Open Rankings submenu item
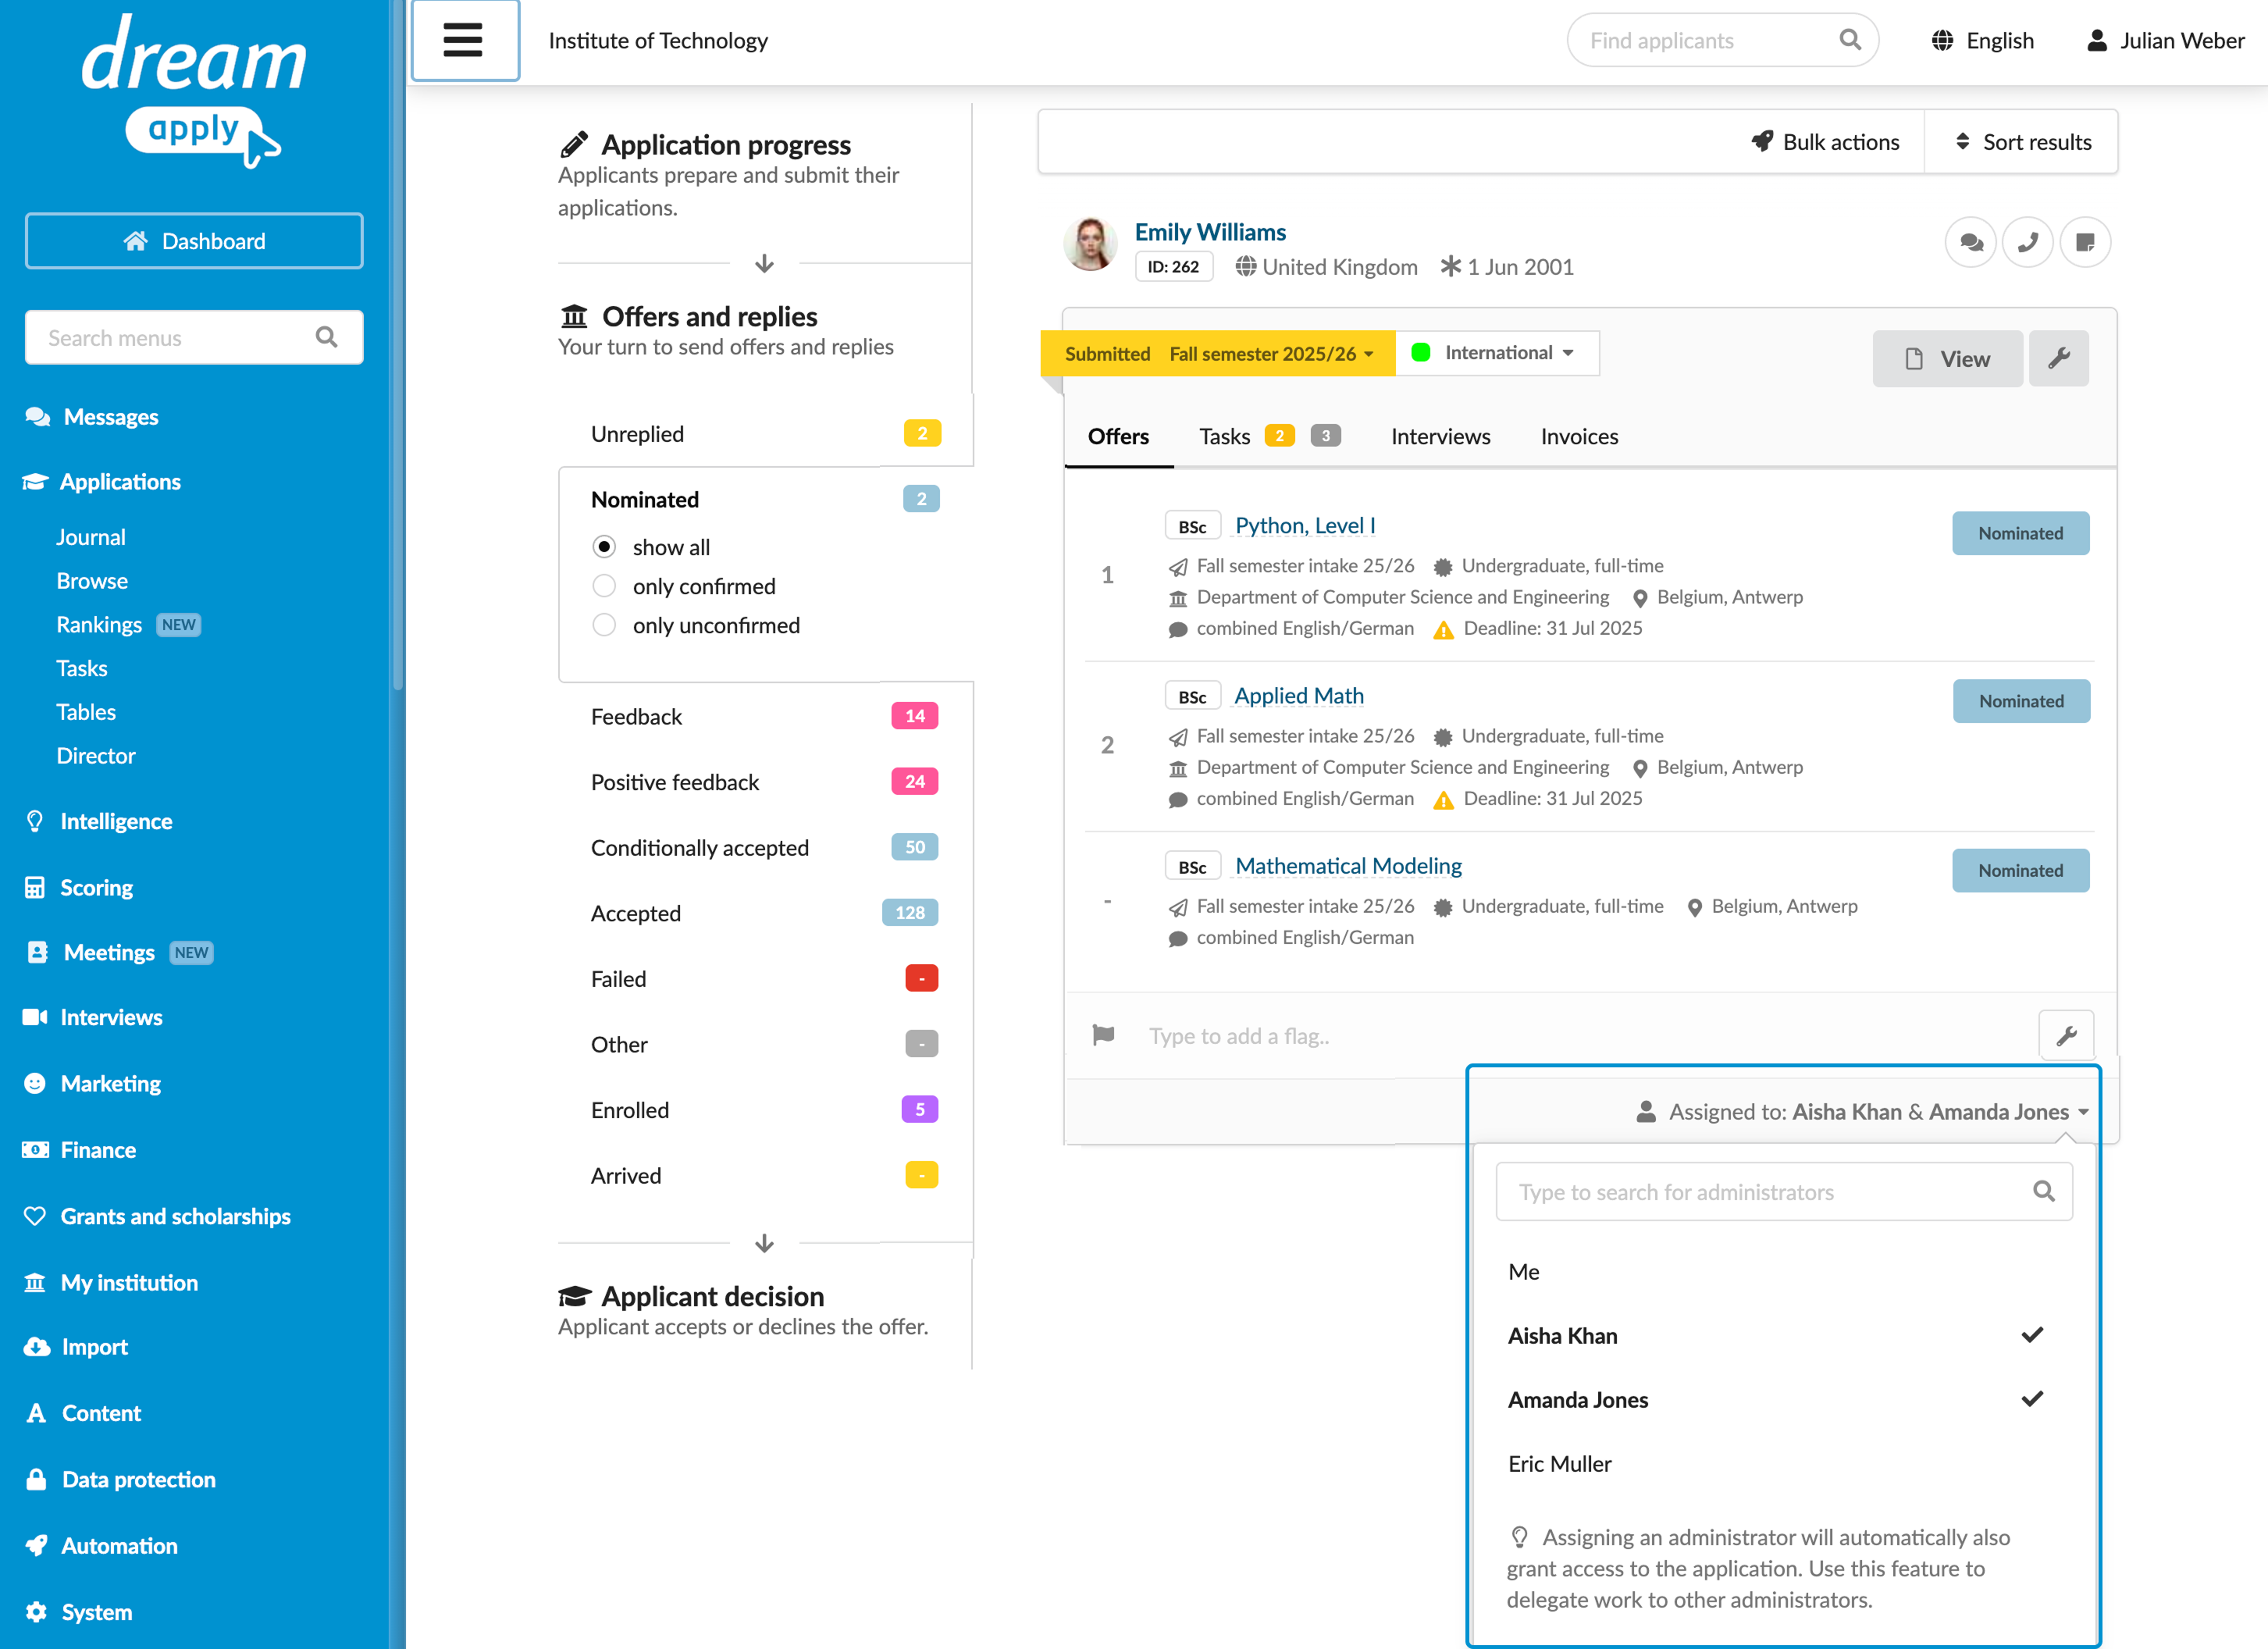This screenshot has width=2268, height=1649. point(99,625)
